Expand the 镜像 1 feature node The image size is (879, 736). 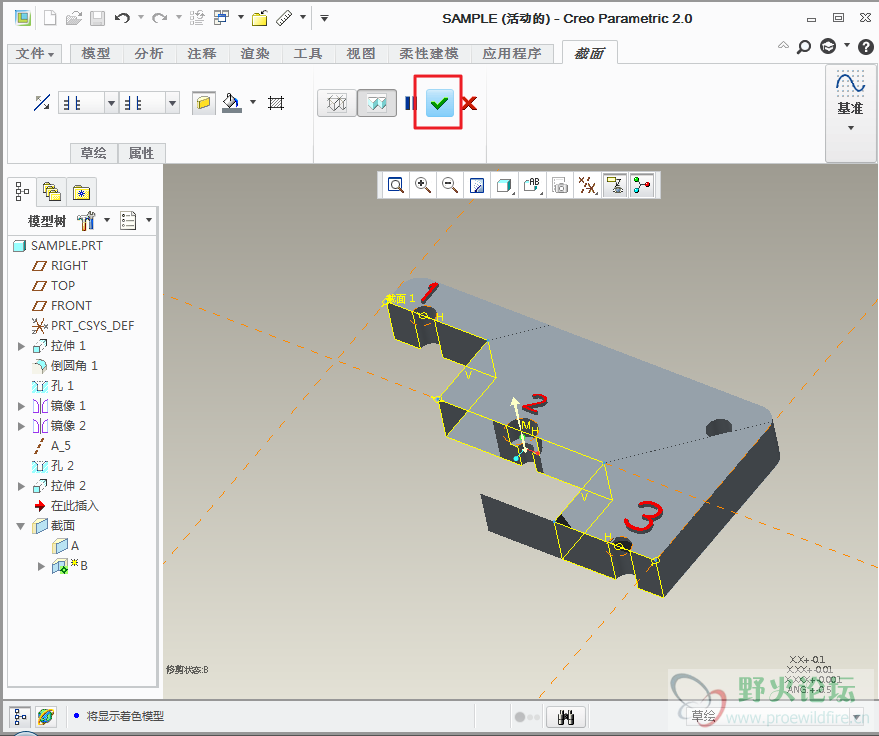(21, 406)
